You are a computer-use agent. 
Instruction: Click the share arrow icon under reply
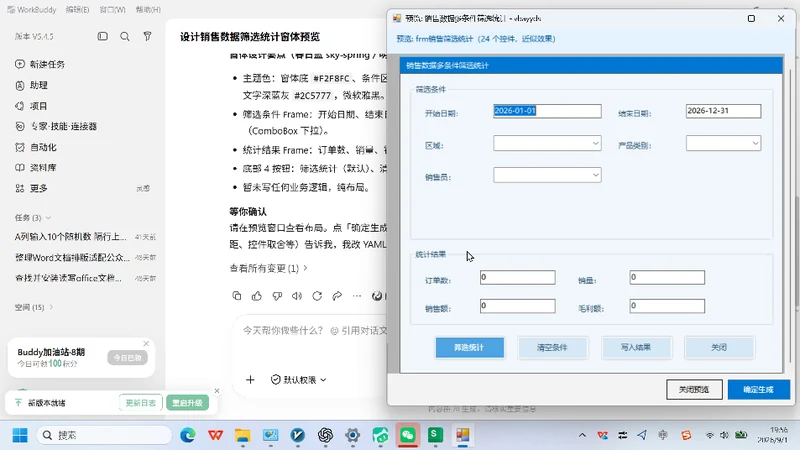pyautogui.click(x=337, y=296)
